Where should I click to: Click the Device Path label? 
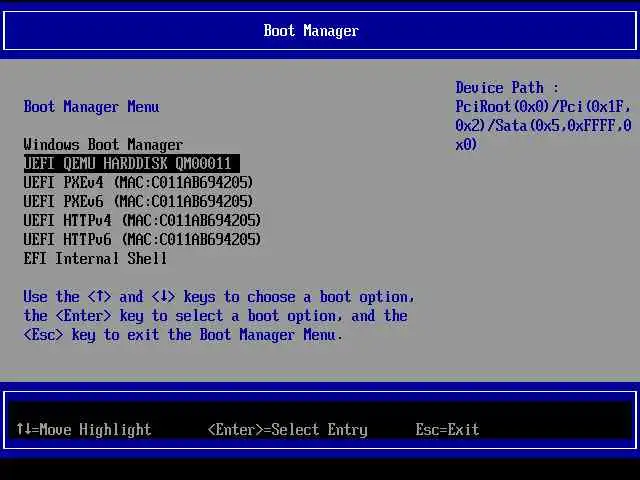[x=507, y=87]
